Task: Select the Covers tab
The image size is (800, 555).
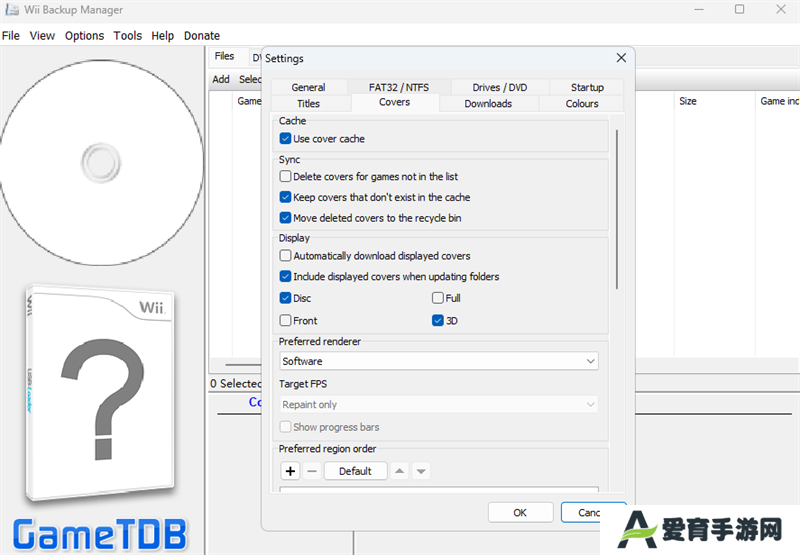Action: click(x=394, y=102)
